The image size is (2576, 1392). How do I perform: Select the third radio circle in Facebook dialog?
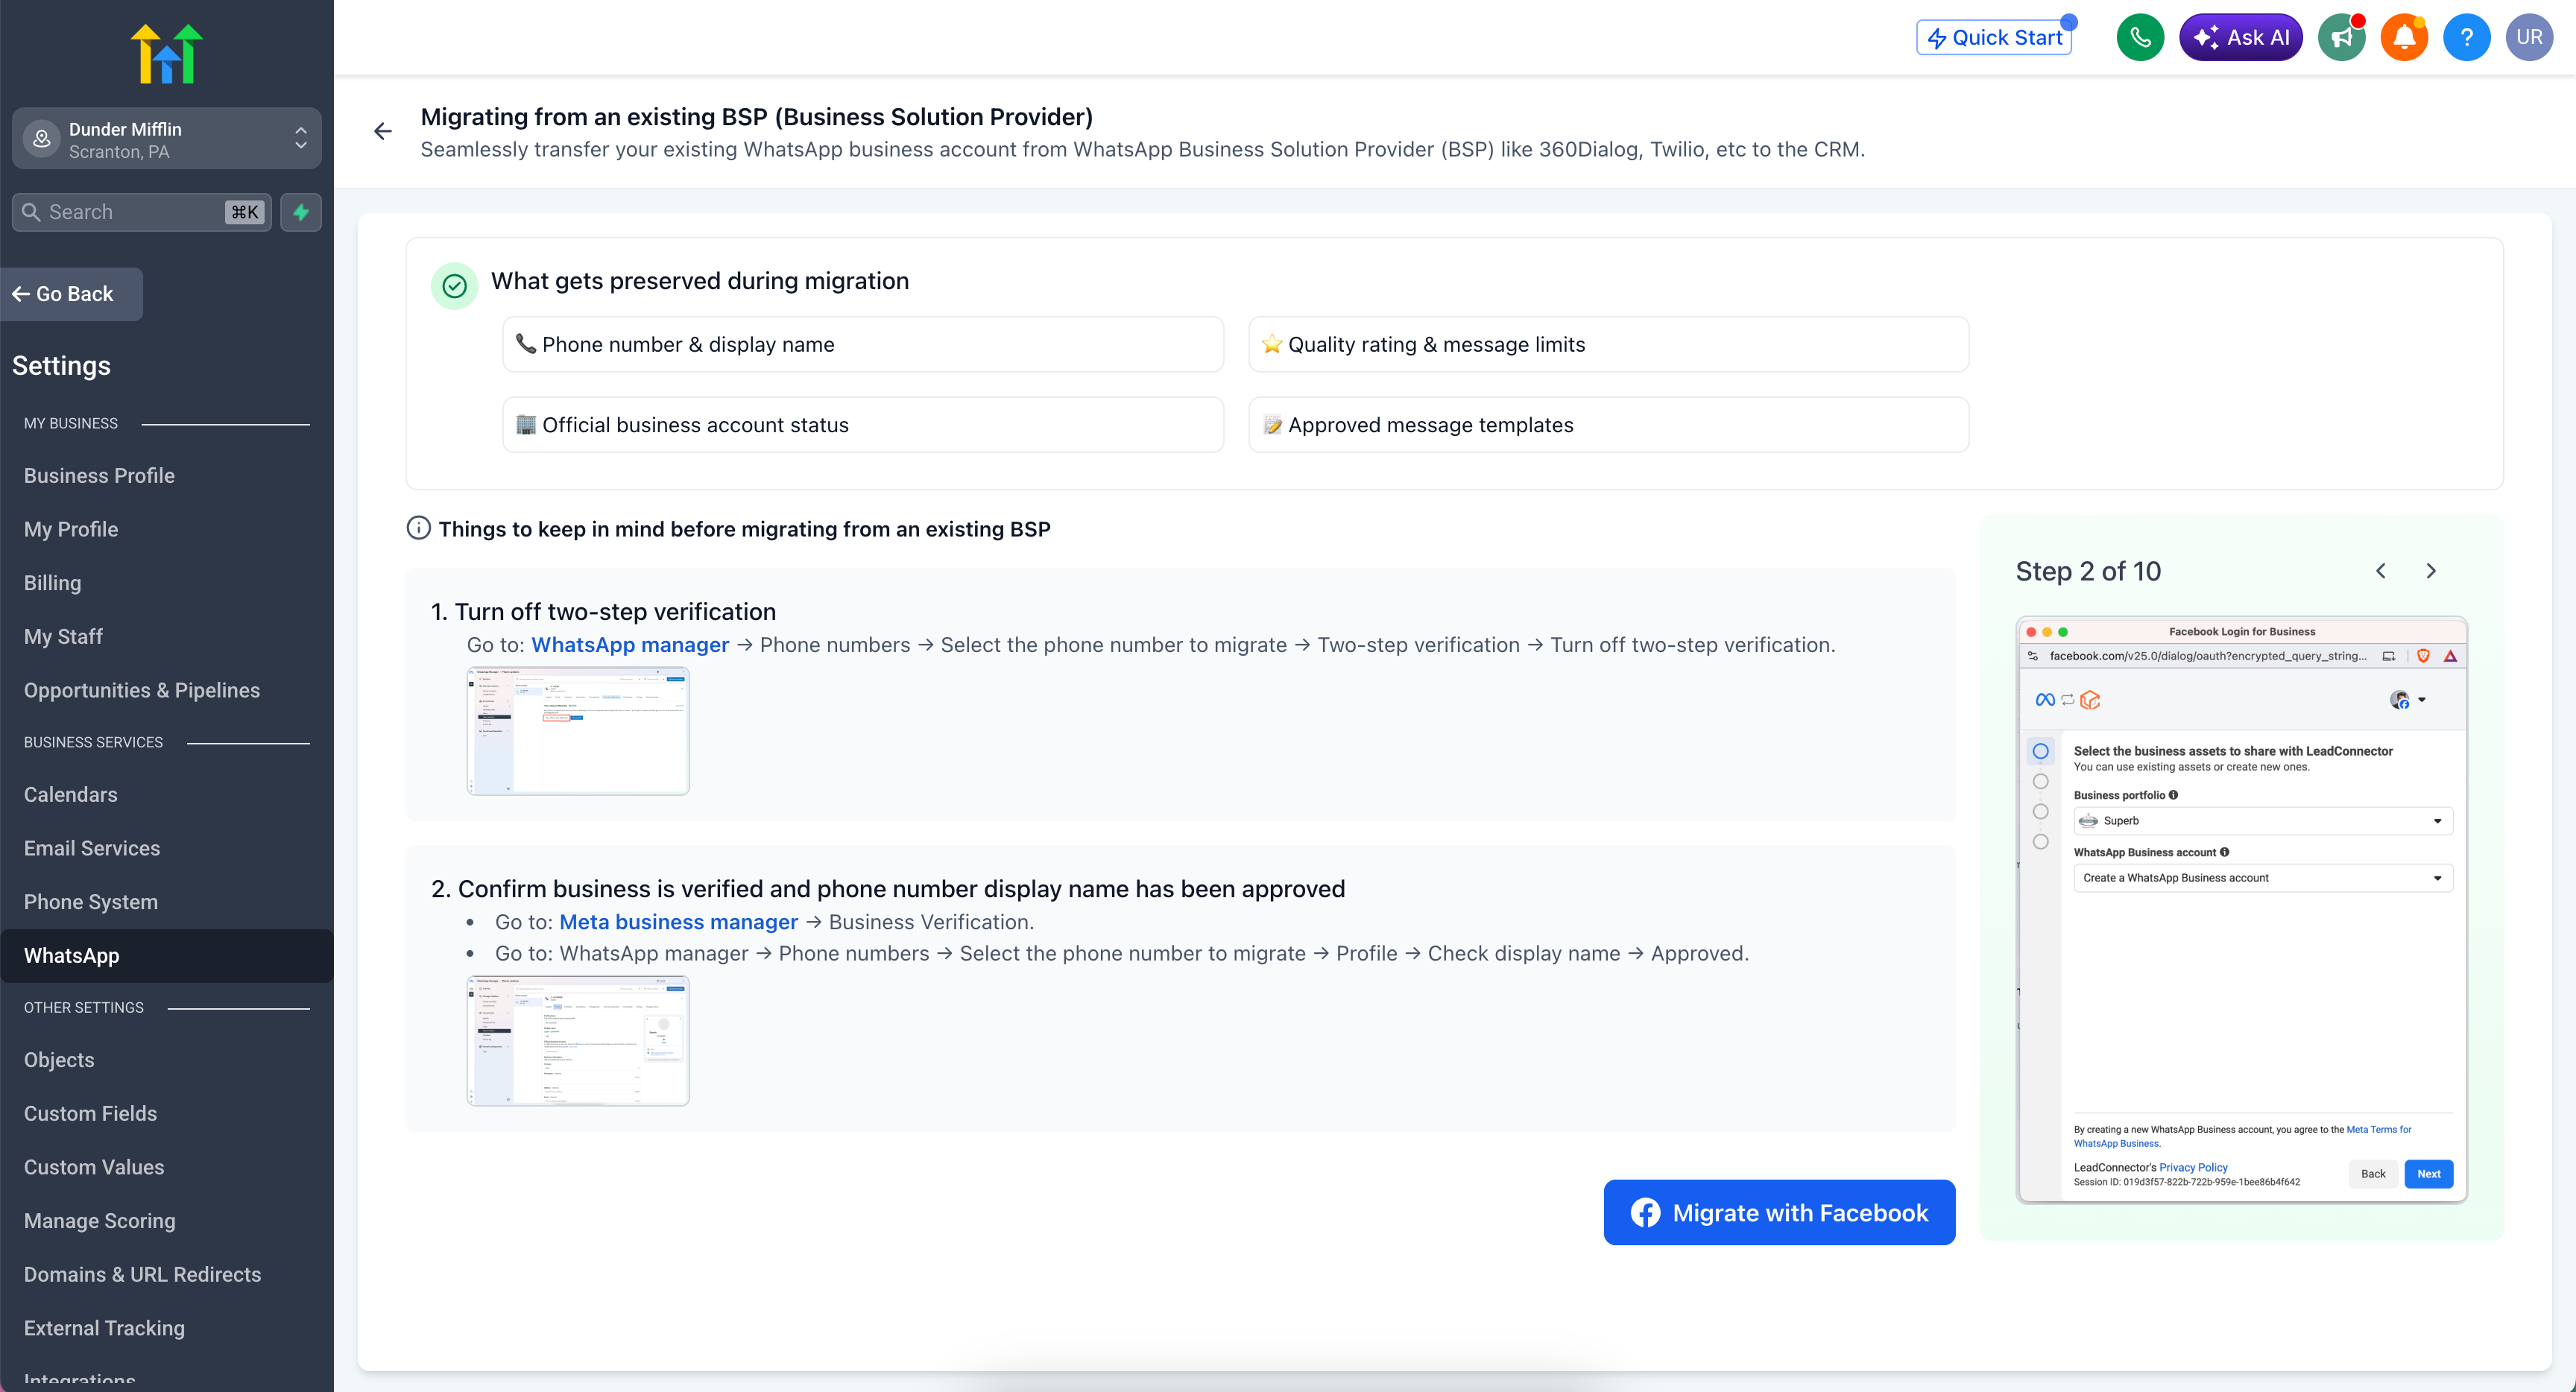2040,811
